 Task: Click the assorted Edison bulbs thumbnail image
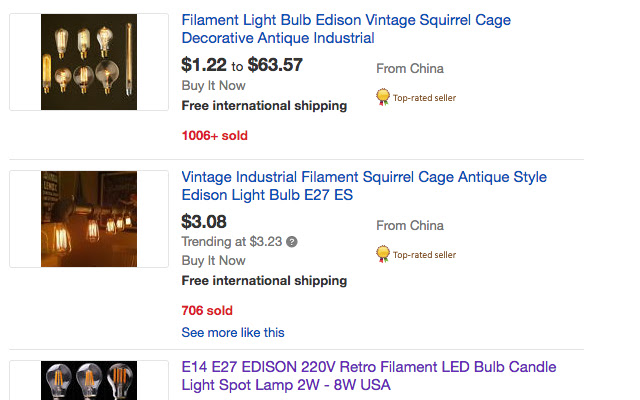click(x=89, y=62)
